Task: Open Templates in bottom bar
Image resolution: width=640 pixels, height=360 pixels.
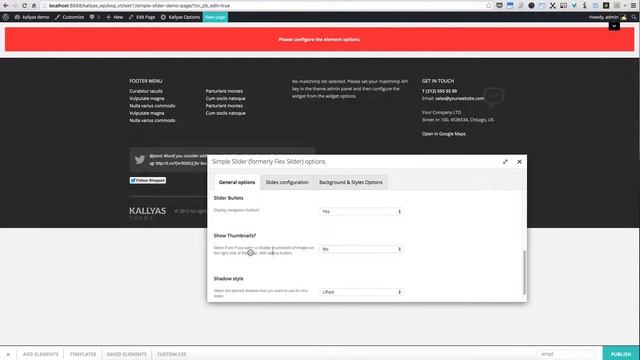Action: (83, 354)
